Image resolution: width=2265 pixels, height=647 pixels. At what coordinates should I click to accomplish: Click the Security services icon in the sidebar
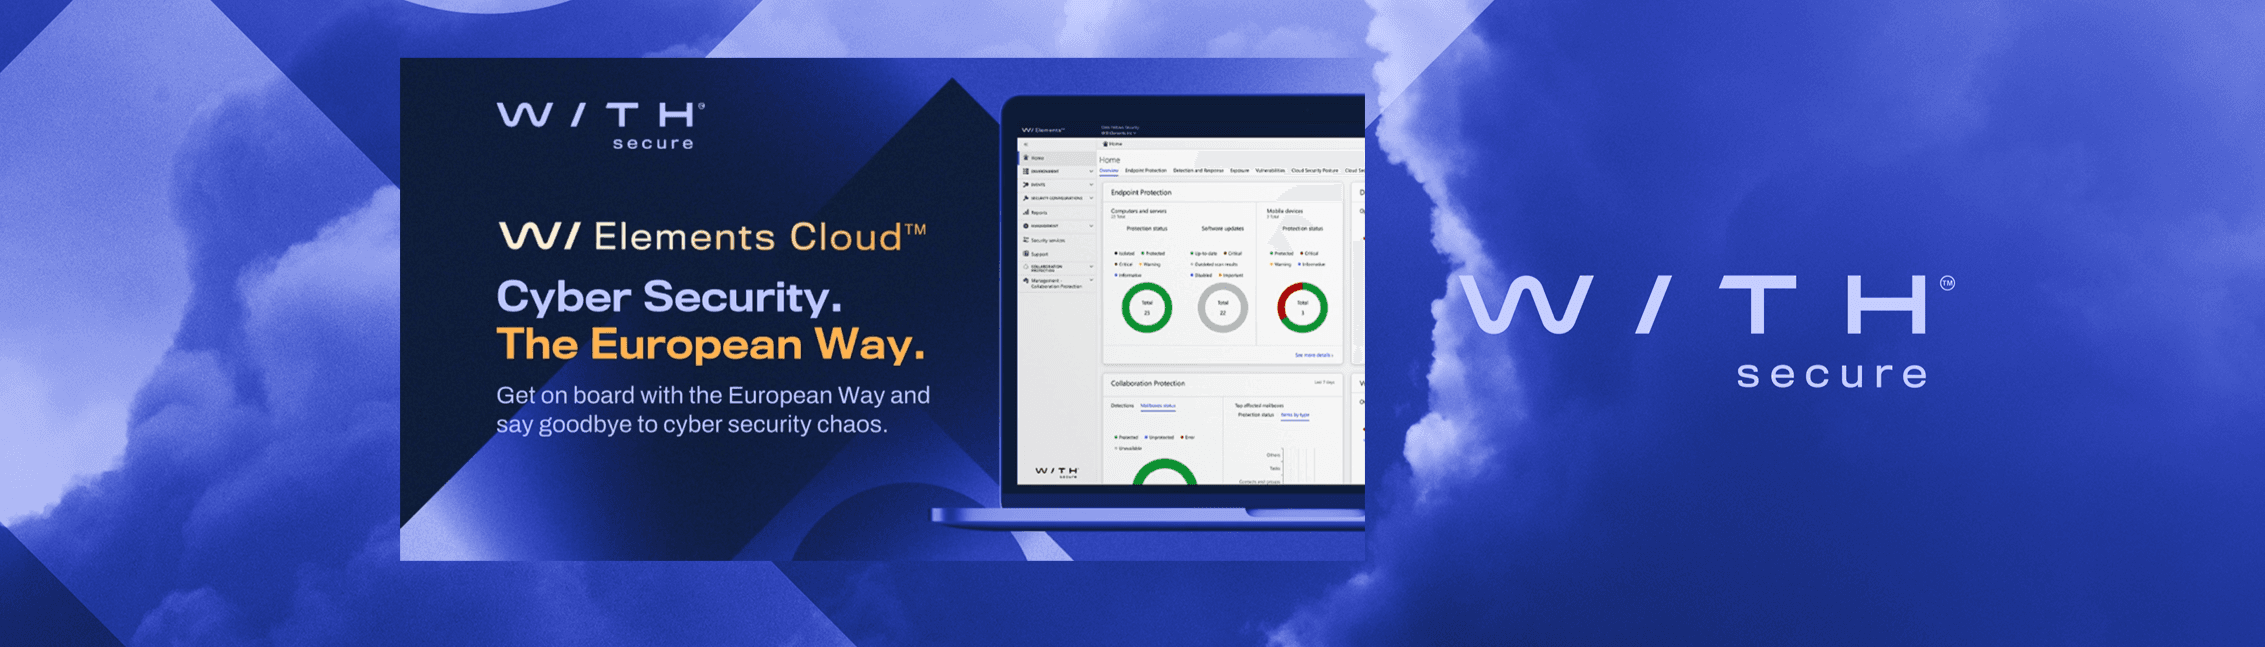pos(1025,240)
